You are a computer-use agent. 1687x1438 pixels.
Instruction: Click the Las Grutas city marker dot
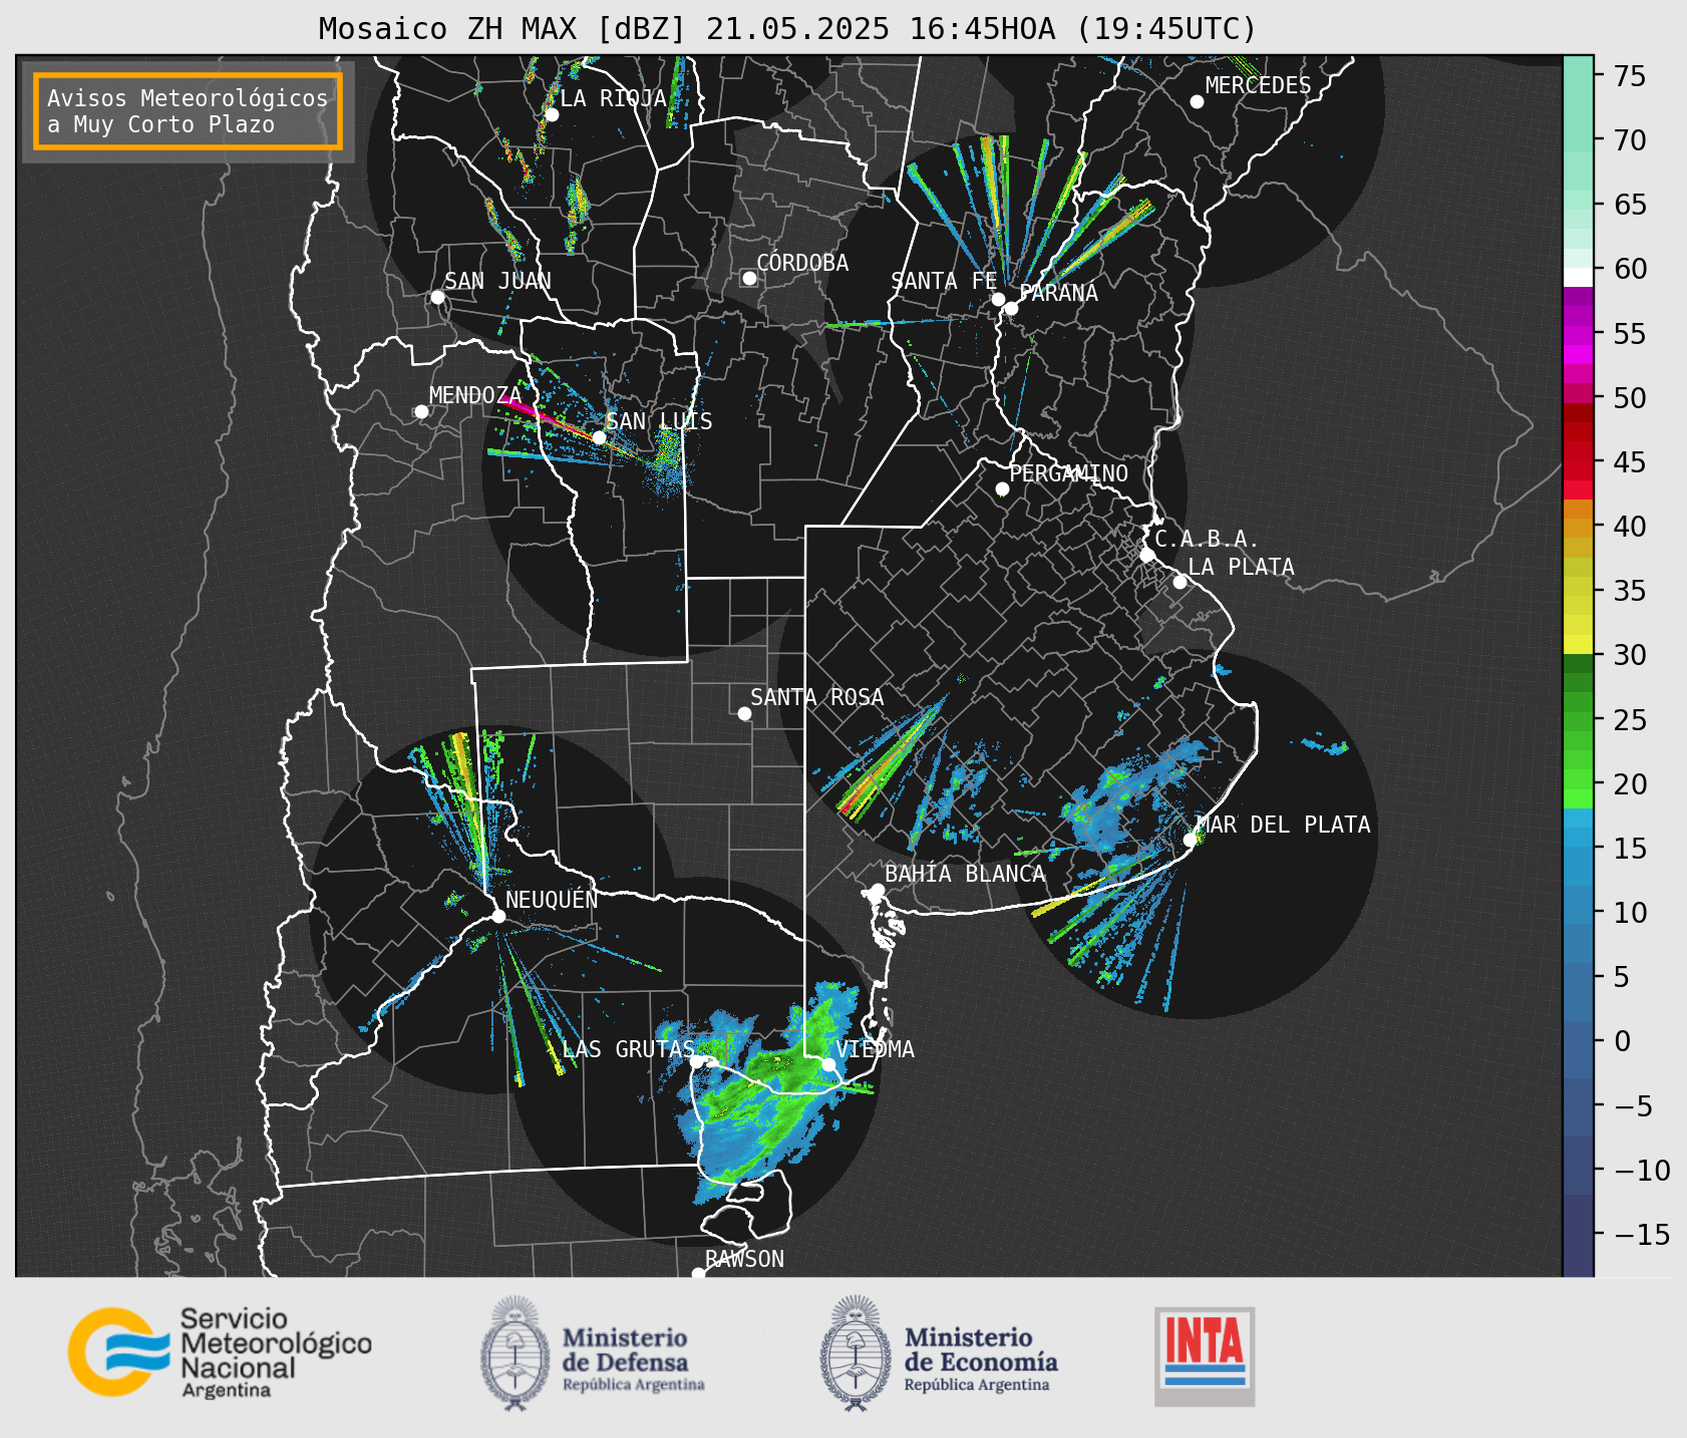coord(697,1062)
